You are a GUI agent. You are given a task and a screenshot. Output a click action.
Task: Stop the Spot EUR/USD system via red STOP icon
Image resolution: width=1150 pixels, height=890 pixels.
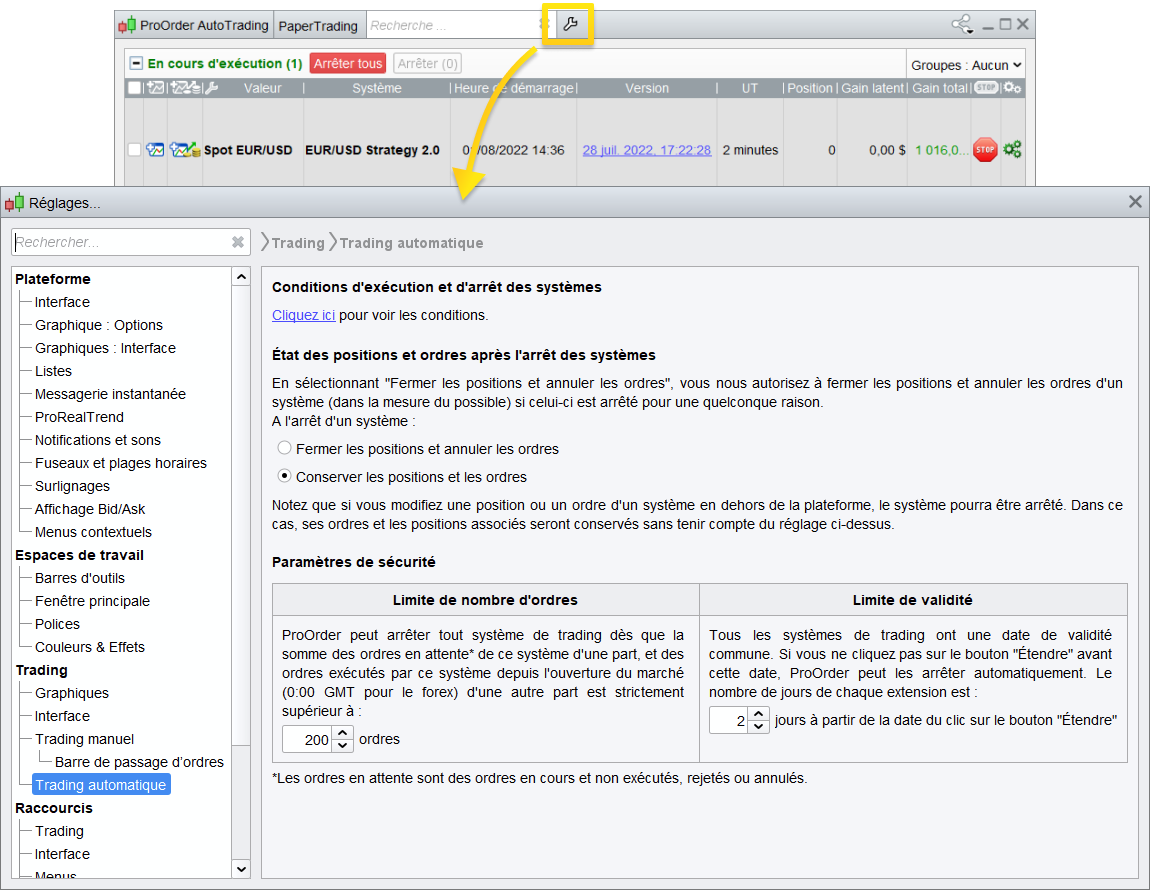tap(985, 150)
